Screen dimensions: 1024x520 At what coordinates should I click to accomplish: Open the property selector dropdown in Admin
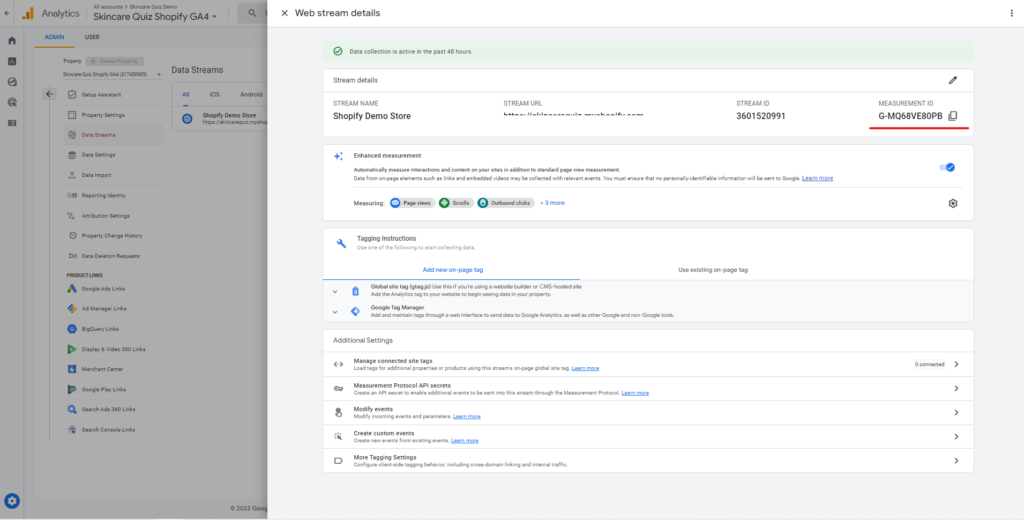112,75
